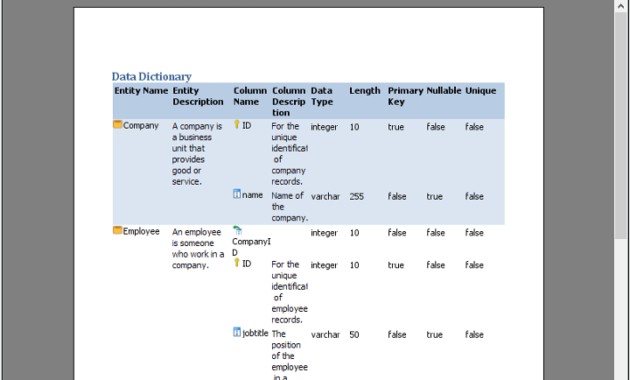This screenshot has height=380, width=630.
Task: Click Primary Key 'false' in name row
Action: click(397, 196)
